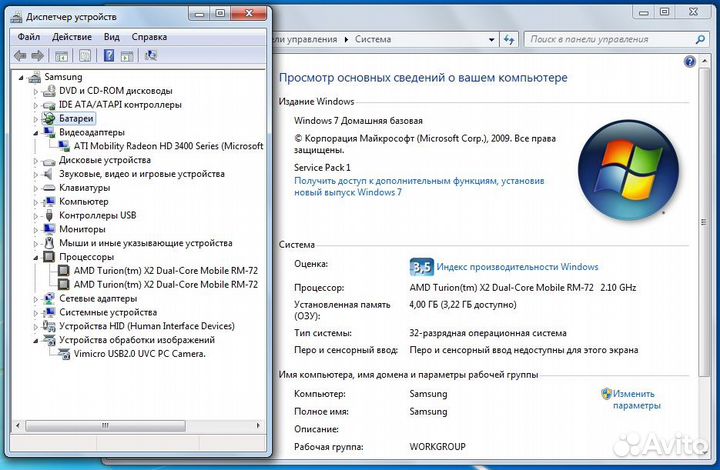Click the speaker icon for Звуковые устройства
720x470 pixels.
pos(49,174)
